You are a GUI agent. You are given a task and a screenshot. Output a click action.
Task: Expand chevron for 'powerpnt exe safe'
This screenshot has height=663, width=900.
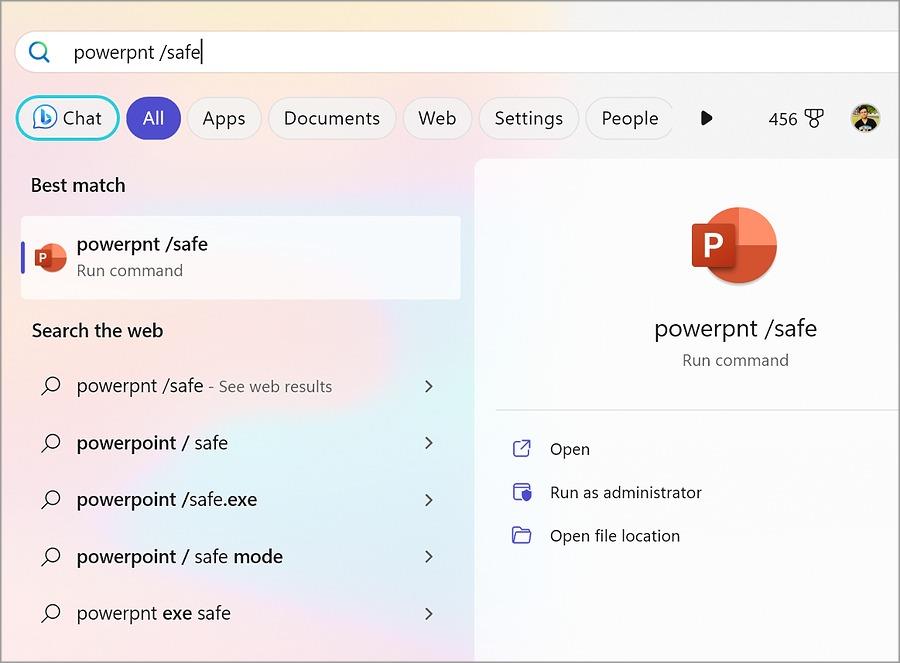(429, 614)
